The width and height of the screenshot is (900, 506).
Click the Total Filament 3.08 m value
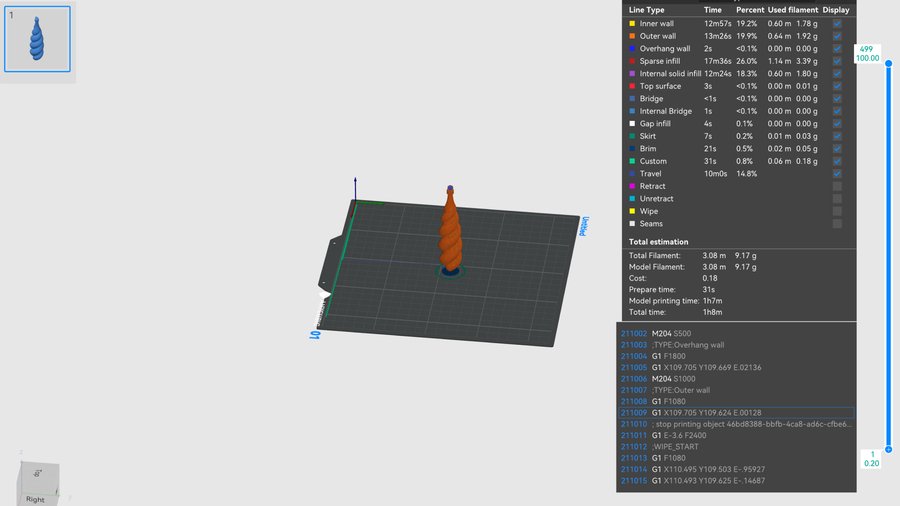tap(714, 255)
